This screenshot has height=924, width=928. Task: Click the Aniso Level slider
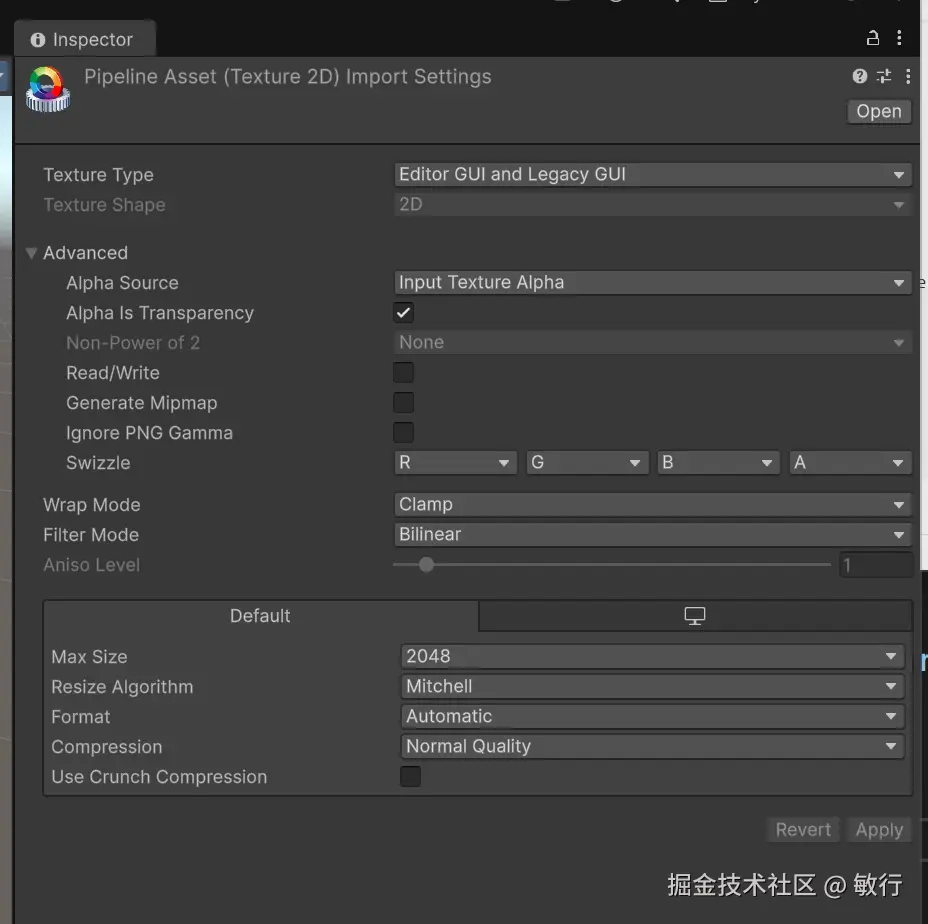[x=610, y=565]
